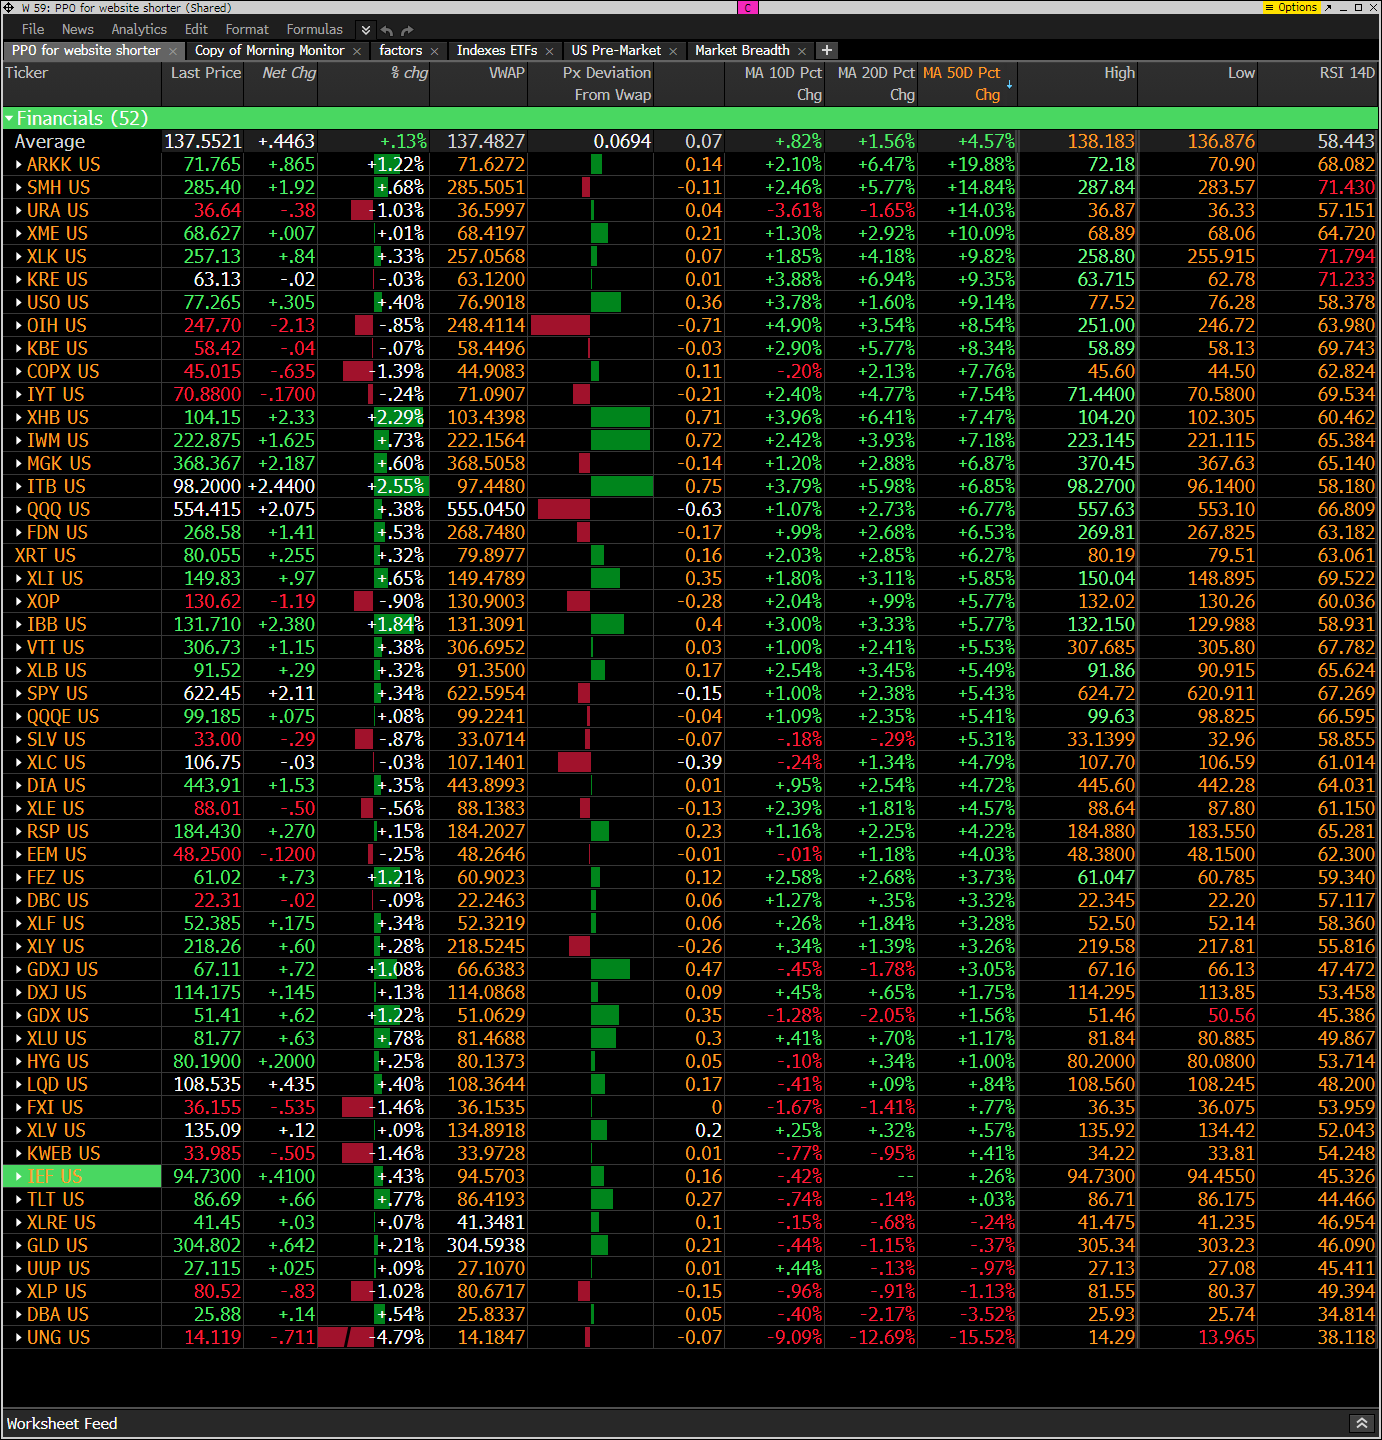
Task: Collapse the Financials (52) group
Action: (9, 119)
